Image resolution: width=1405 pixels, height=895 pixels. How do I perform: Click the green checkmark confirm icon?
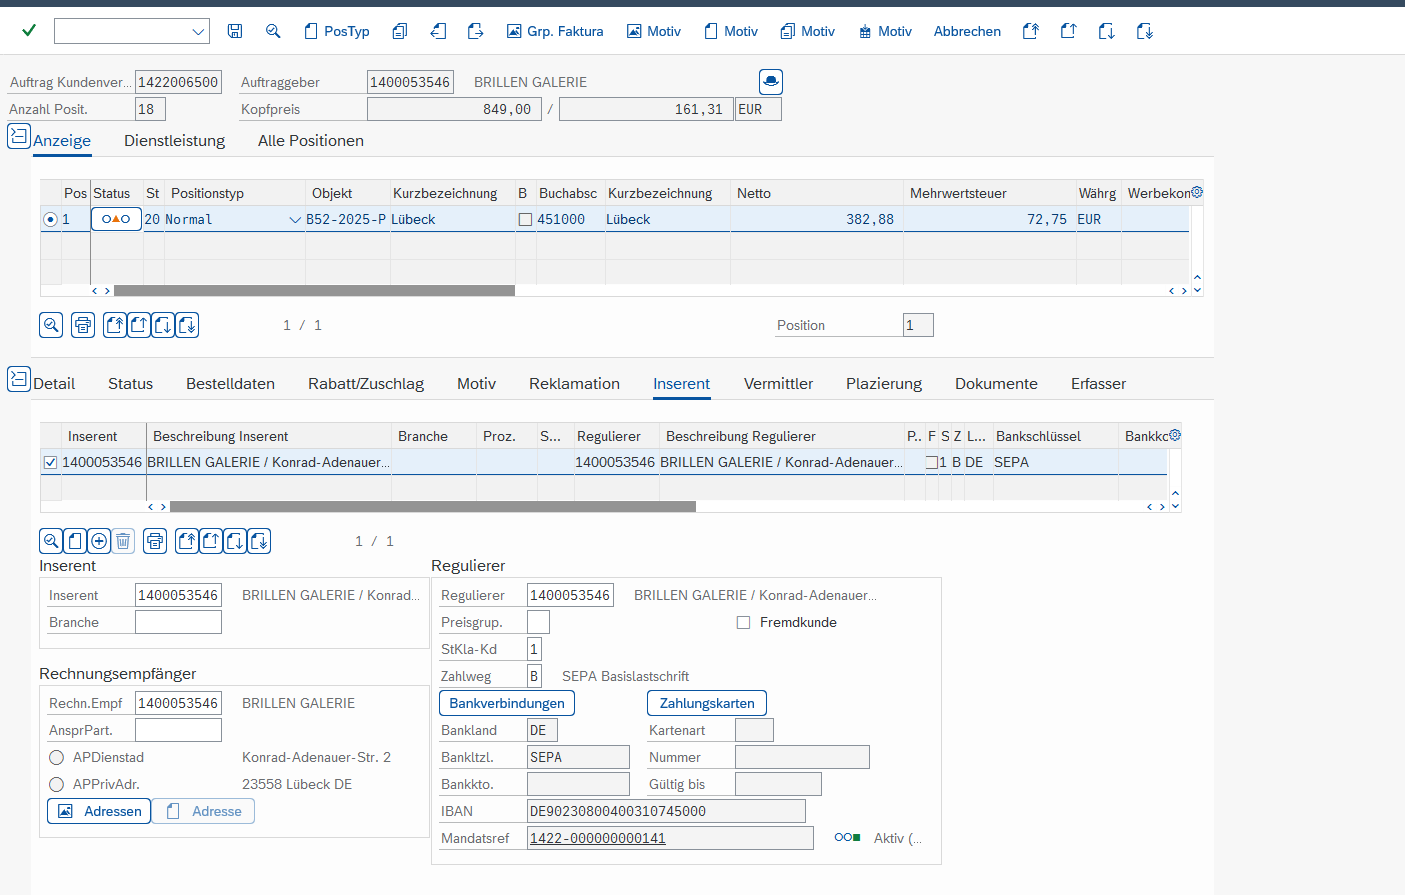(x=29, y=31)
